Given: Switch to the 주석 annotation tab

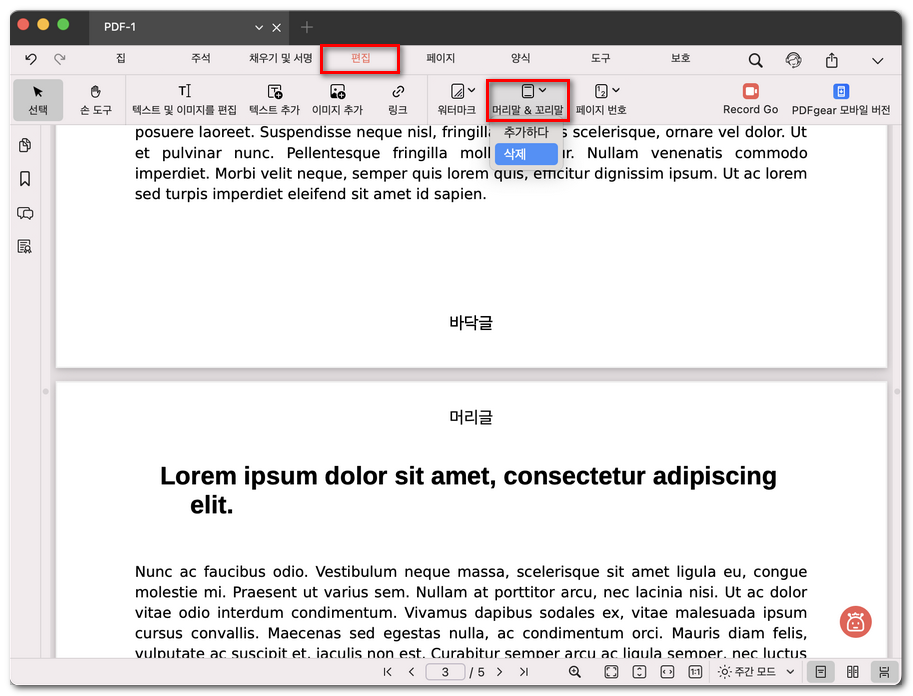Looking at the screenshot, I should [x=201, y=59].
